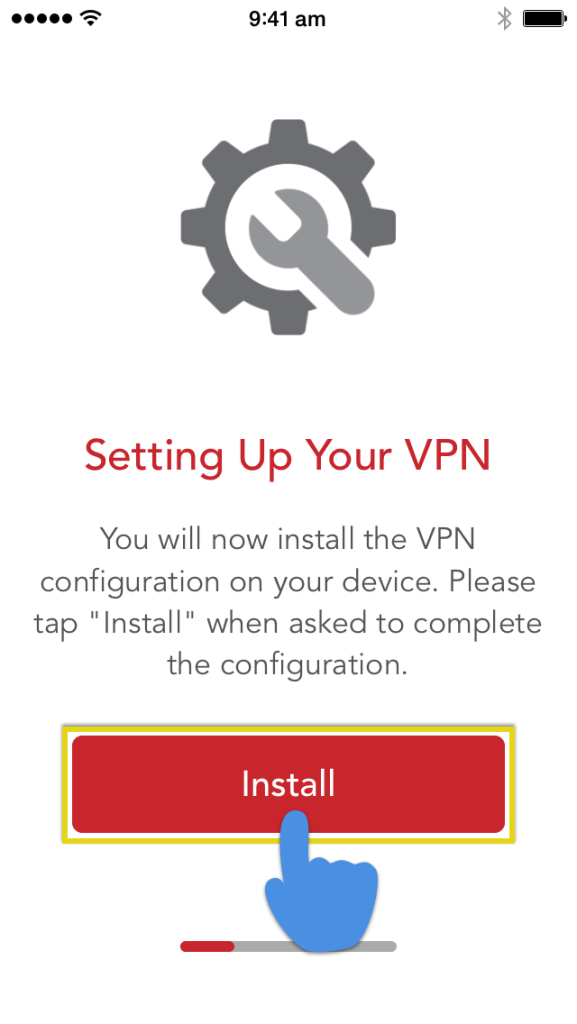Viewport: 577px width, 1024px height.
Task: Tap the red Install button
Action: pos(288,784)
